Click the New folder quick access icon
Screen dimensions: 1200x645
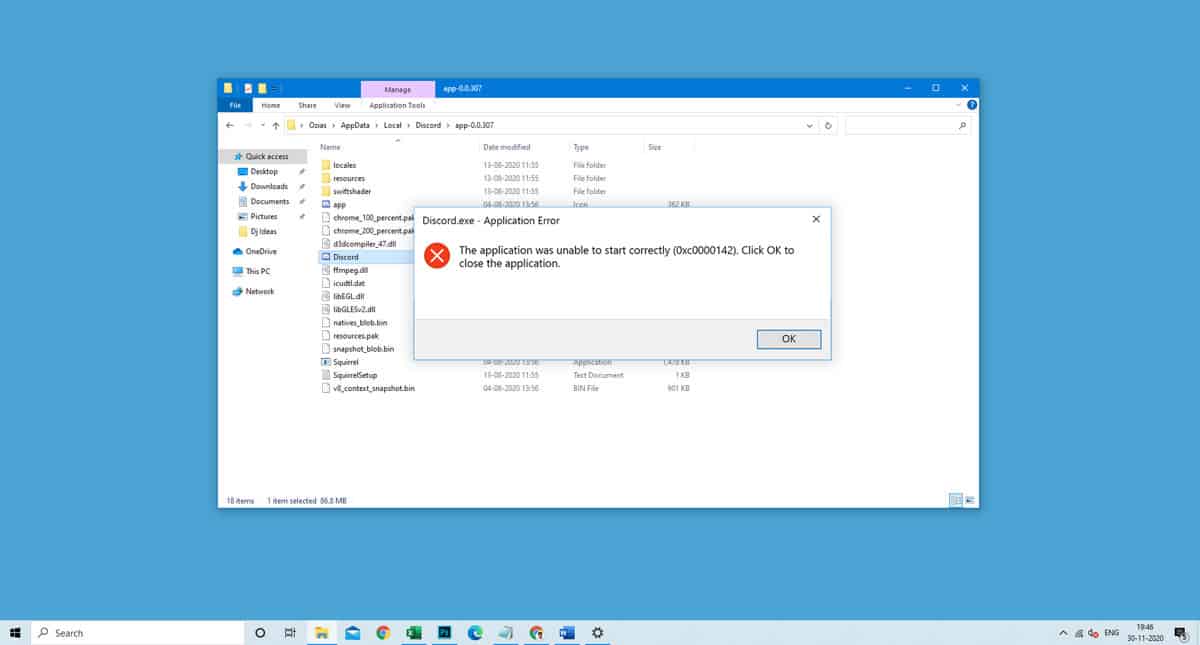point(262,89)
